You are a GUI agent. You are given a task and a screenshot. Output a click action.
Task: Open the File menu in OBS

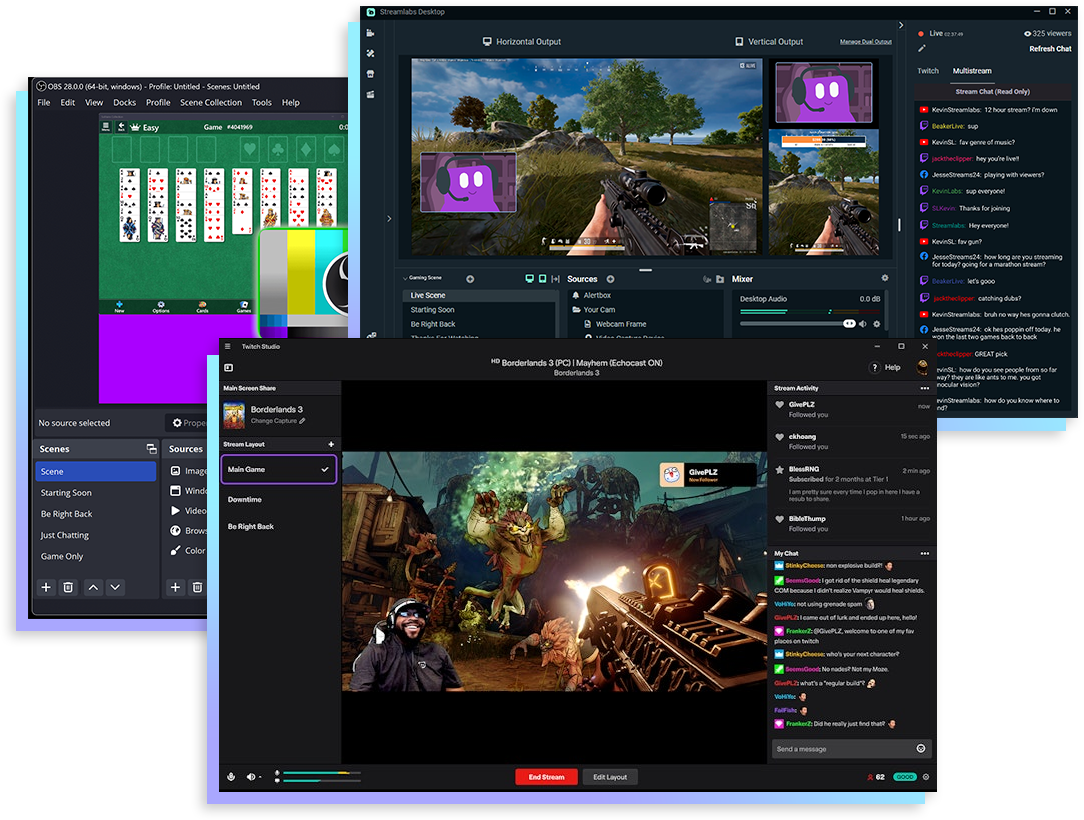[x=44, y=102]
